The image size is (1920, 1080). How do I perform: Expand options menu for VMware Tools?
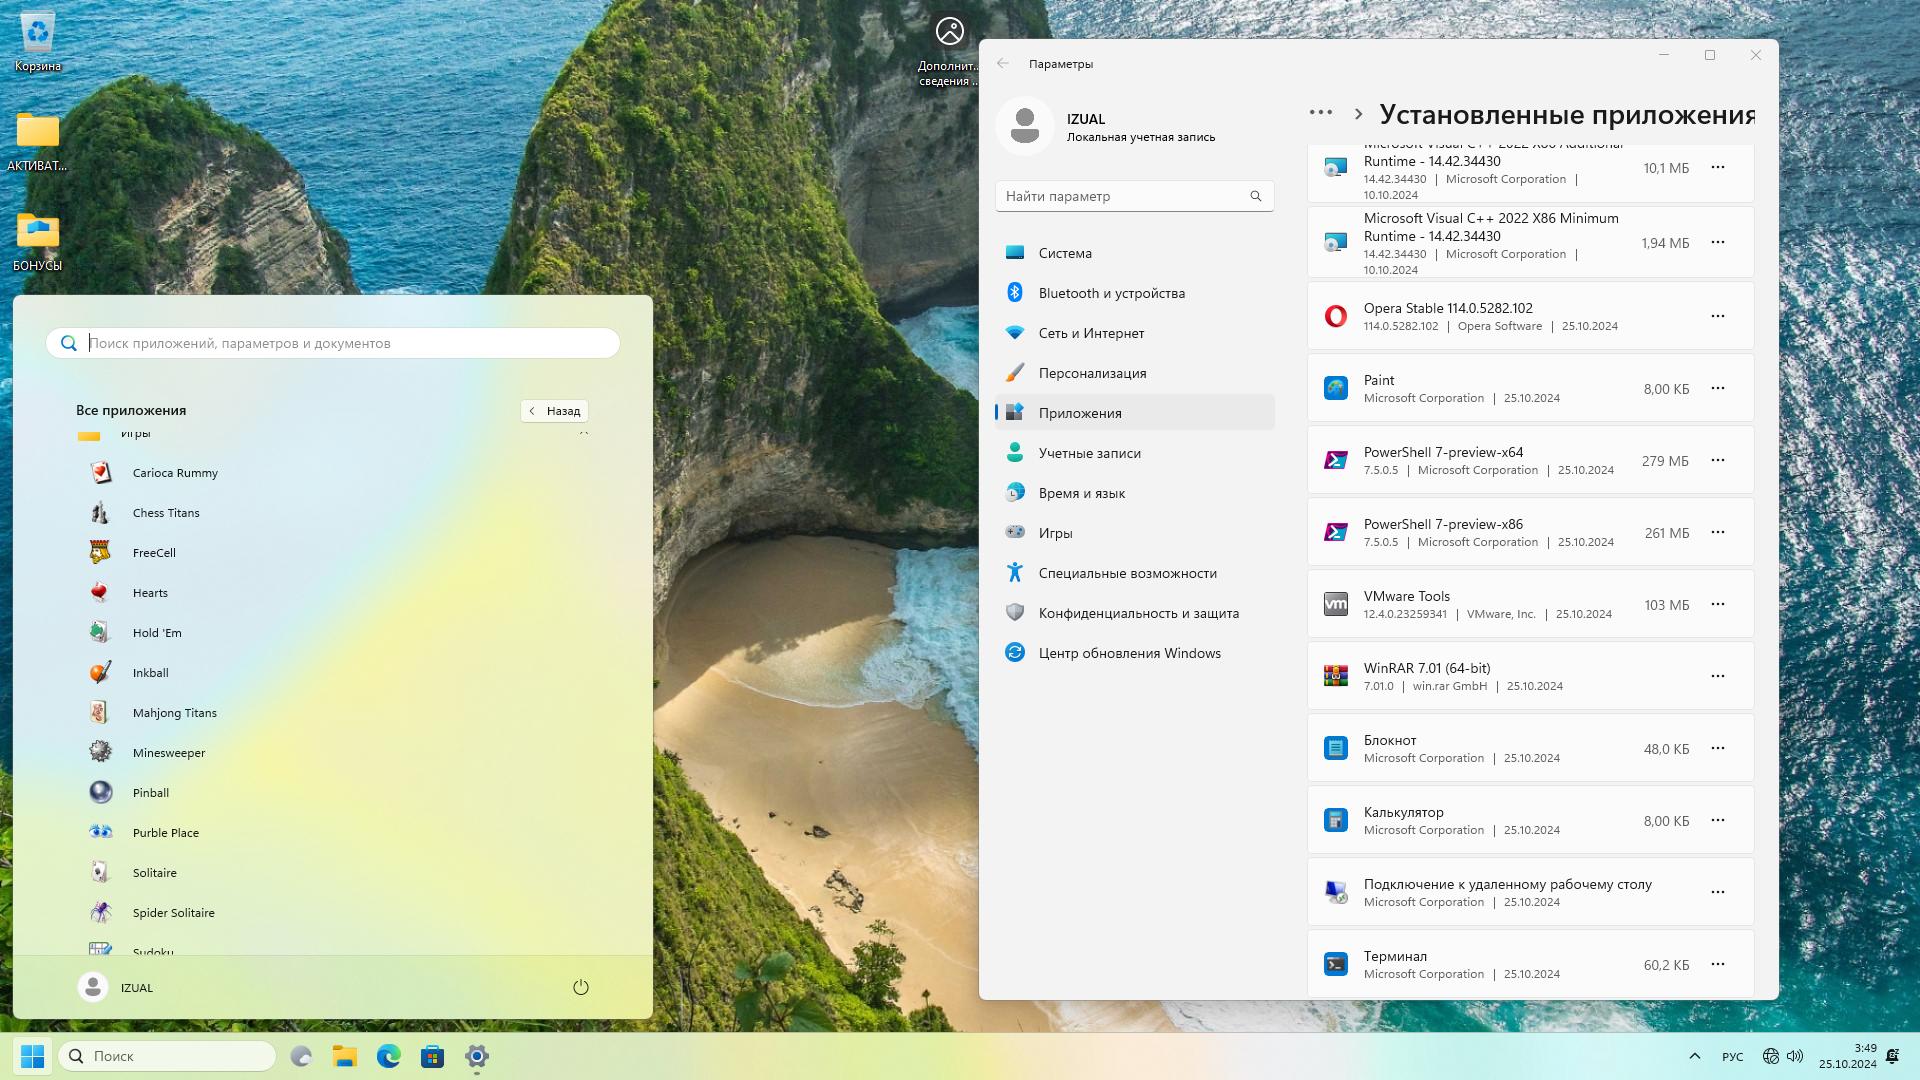[x=1717, y=604]
